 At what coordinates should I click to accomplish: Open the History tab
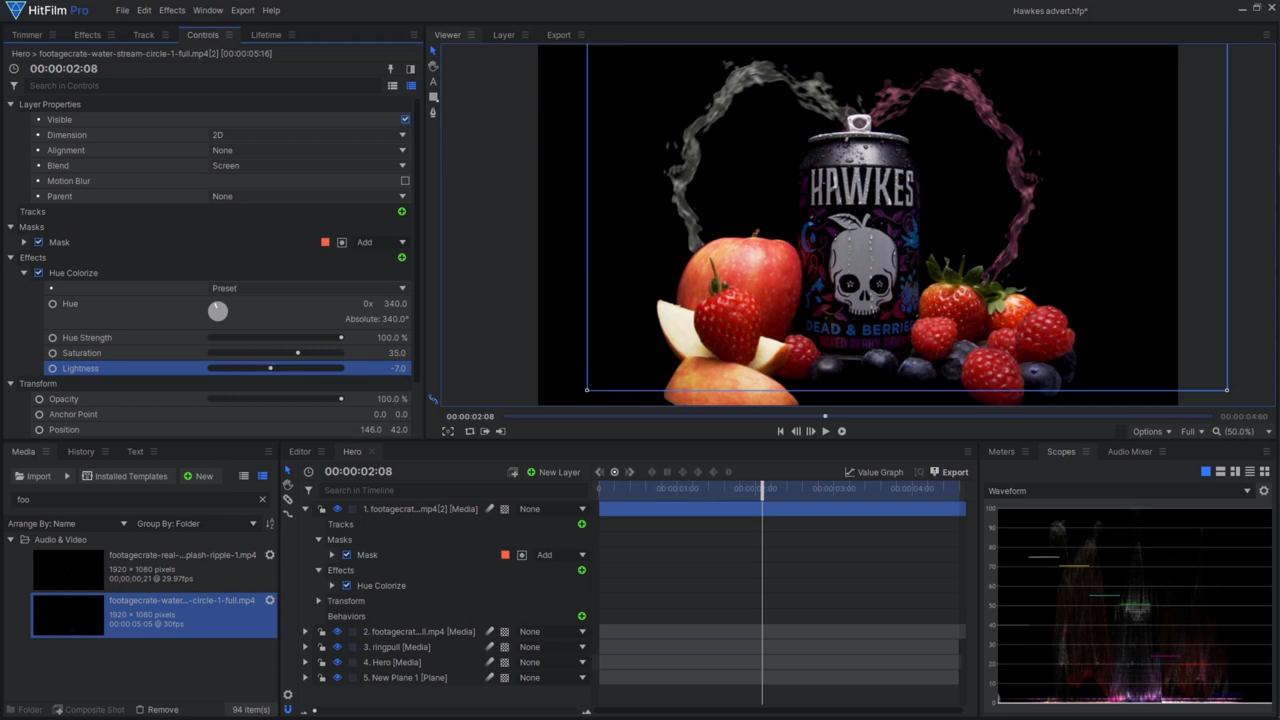(x=81, y=452)
